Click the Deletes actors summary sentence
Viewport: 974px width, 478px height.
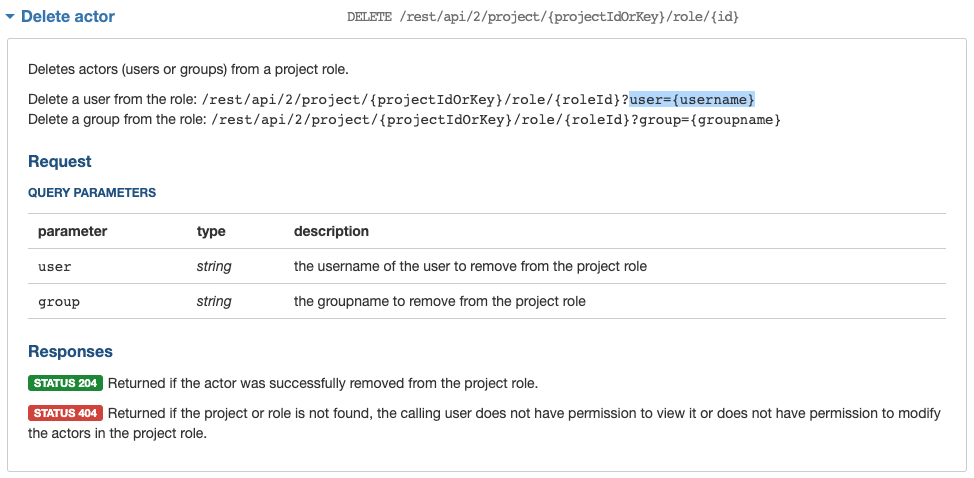point(188,70)
